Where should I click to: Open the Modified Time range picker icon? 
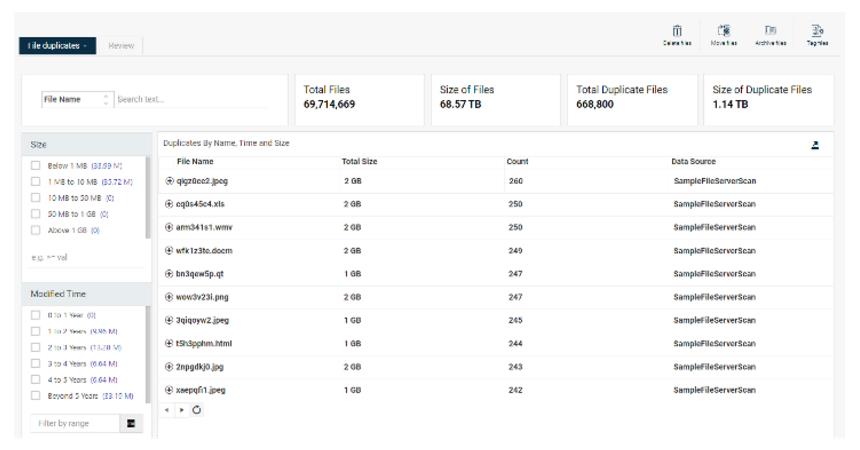click(x=131, y=424)
